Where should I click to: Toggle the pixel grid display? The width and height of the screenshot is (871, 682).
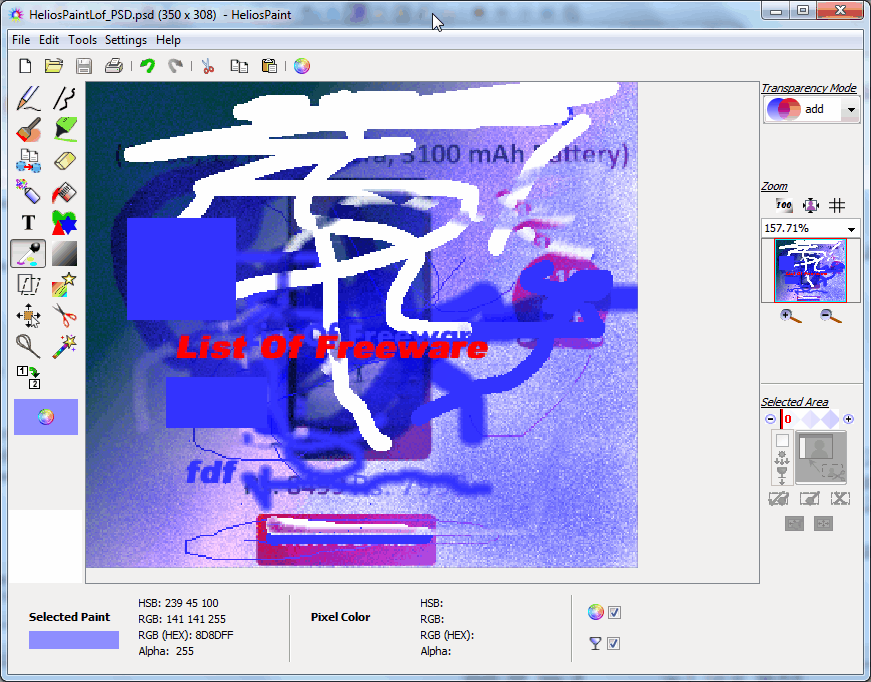tap(837, 205)
